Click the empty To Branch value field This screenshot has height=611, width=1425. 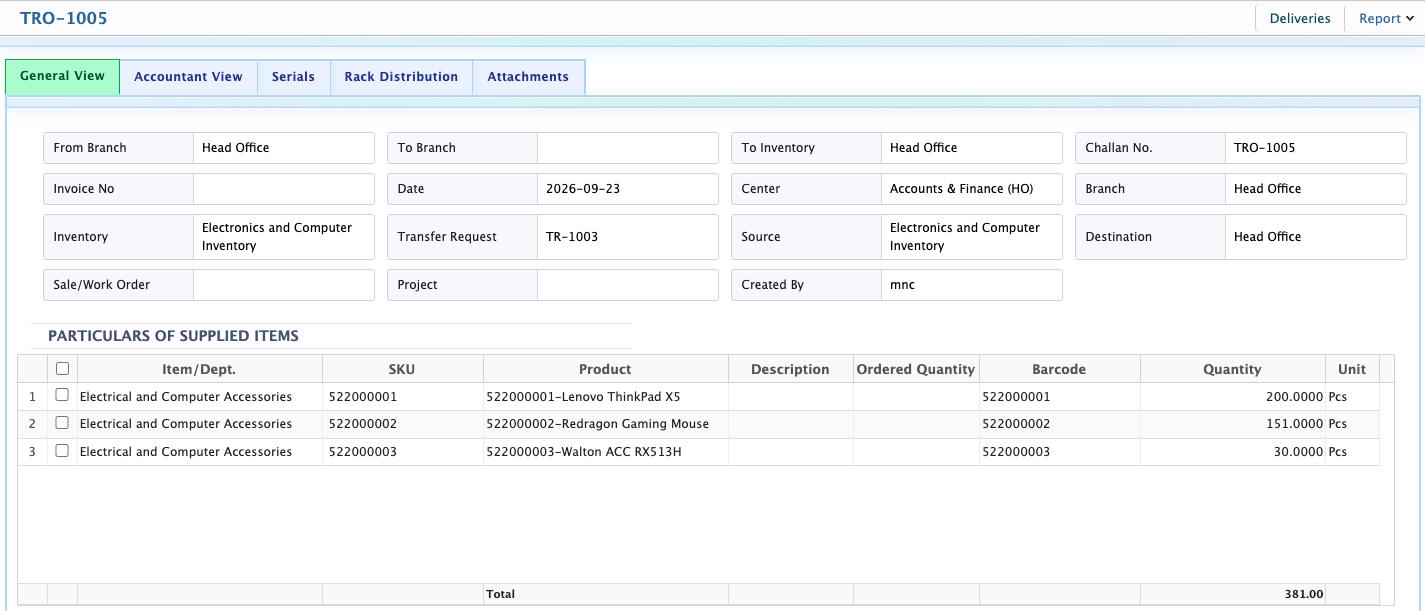tap(628, 148)
